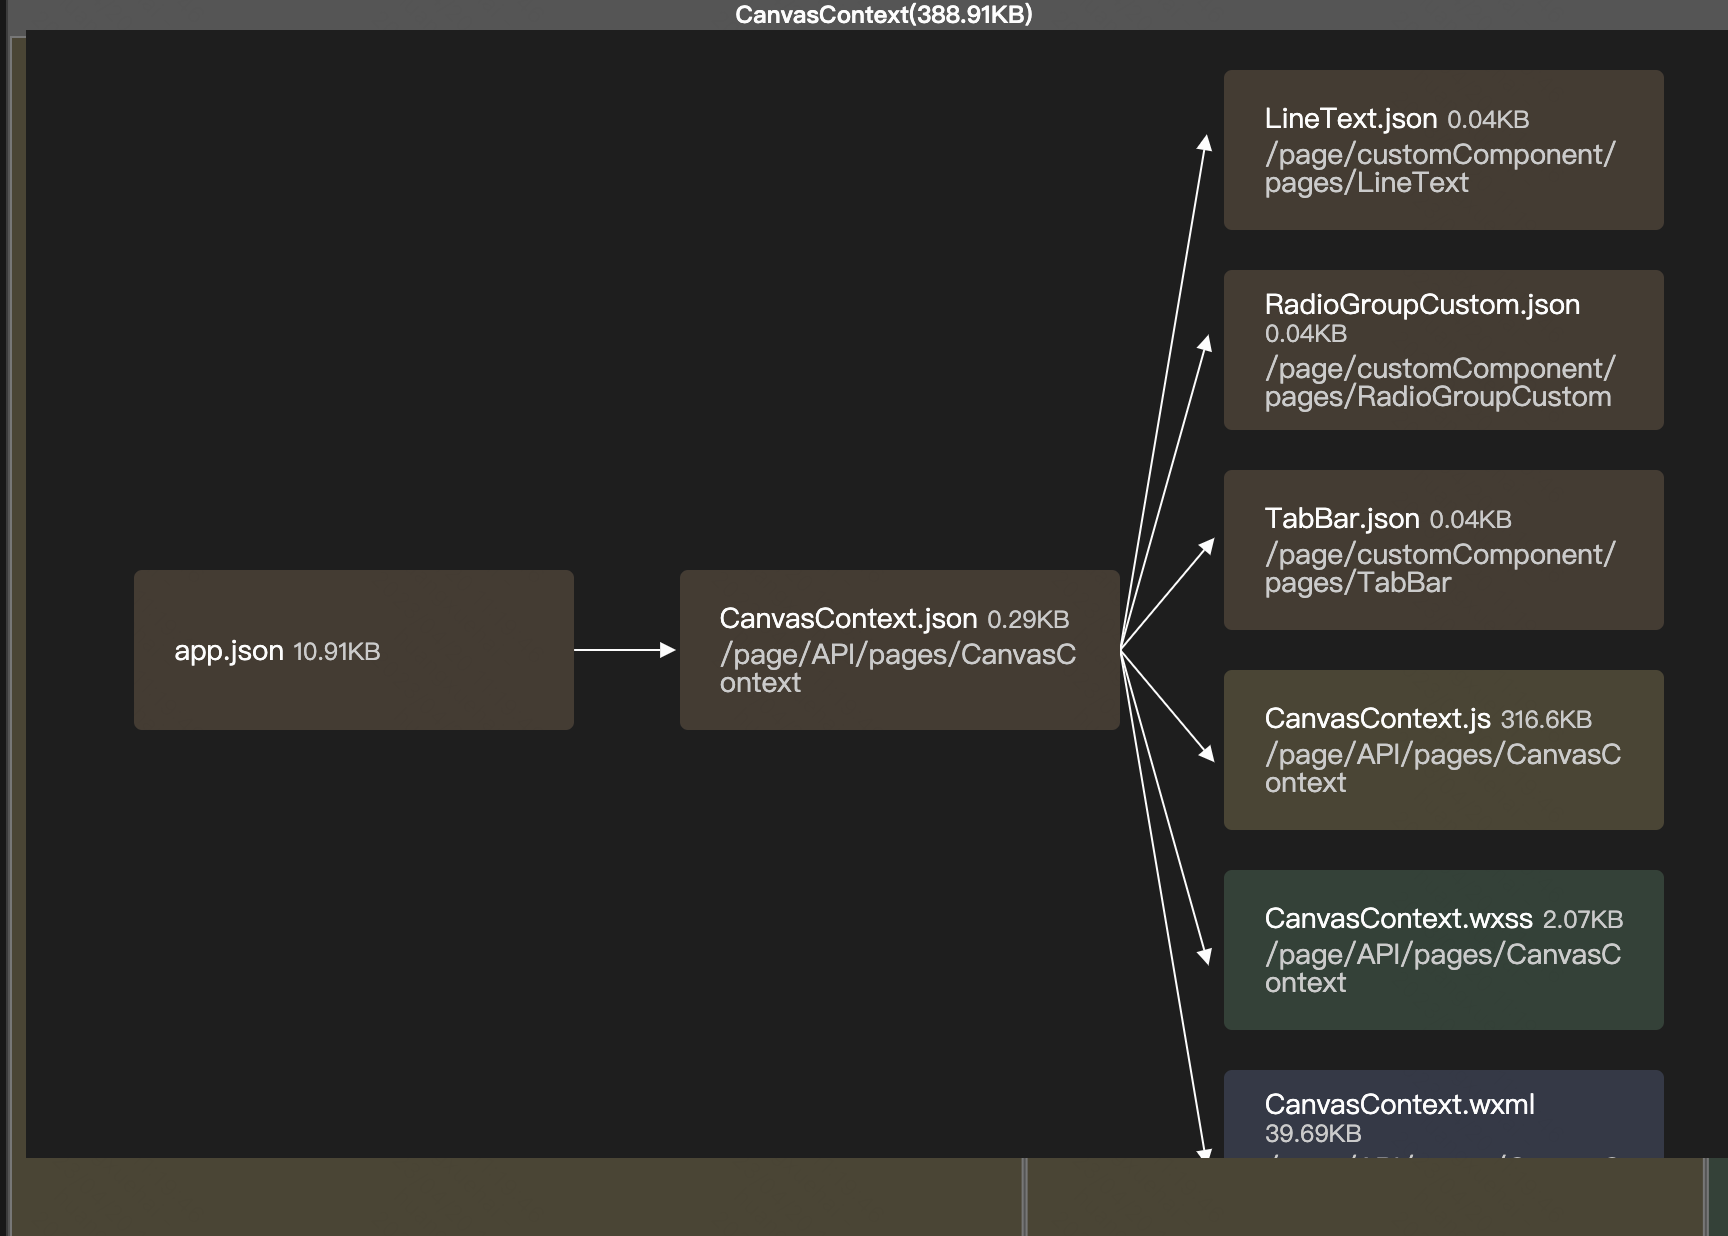Select the CanvasContext.json node
This screenshot has width=1728, height=1236.
(900, 650)
